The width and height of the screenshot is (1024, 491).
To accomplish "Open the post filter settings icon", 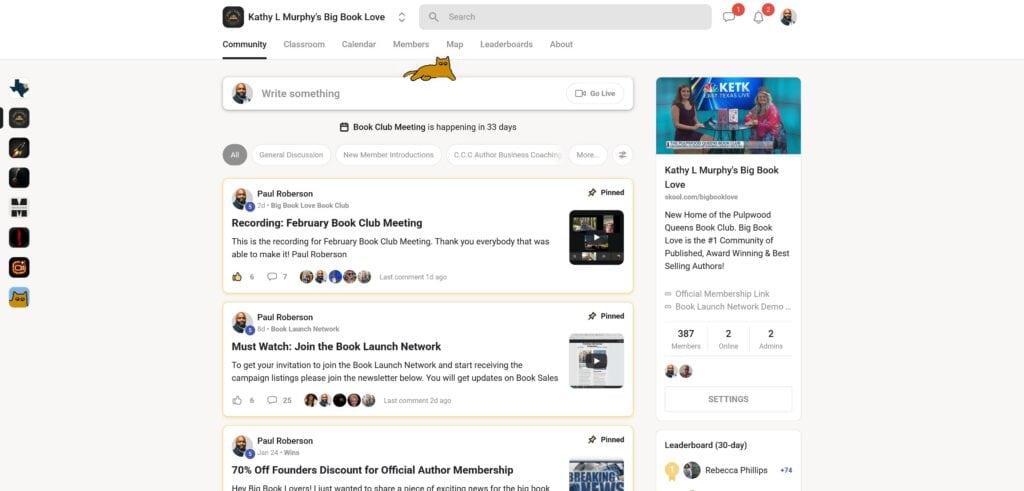I will [x=623, y=155].
